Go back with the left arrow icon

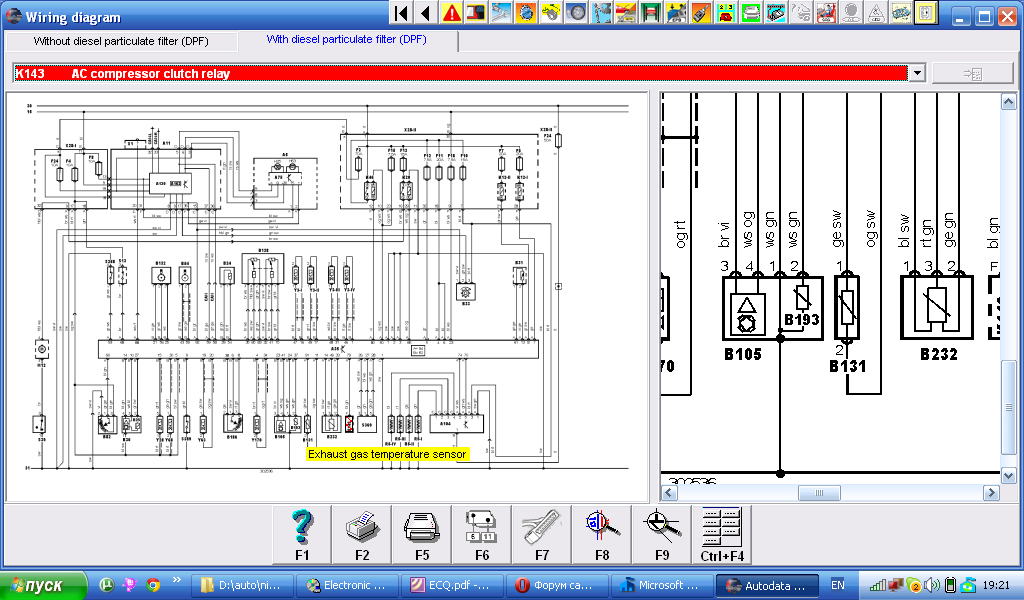pos(426,13)
